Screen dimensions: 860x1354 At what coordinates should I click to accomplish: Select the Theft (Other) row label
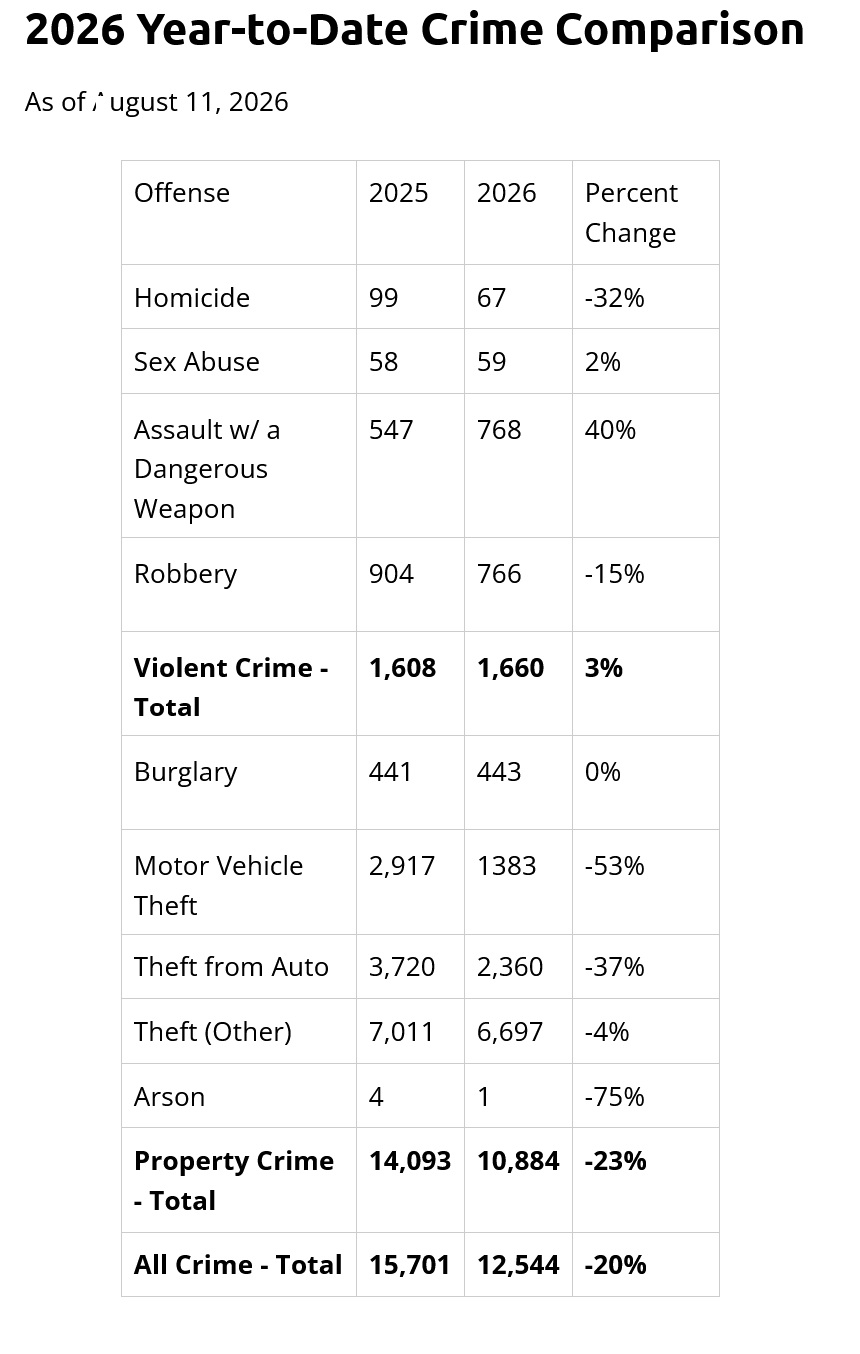click(213, 1032)
